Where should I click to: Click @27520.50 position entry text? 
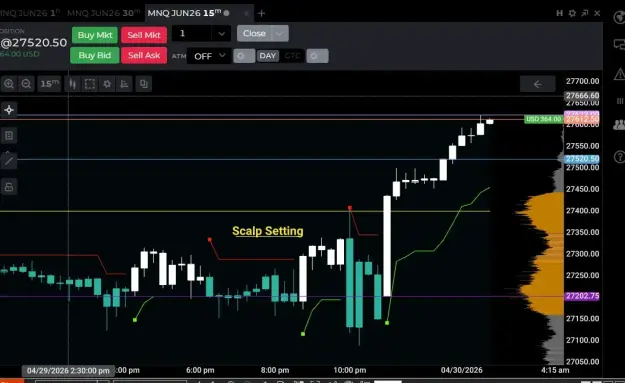[x=33, y=43]
